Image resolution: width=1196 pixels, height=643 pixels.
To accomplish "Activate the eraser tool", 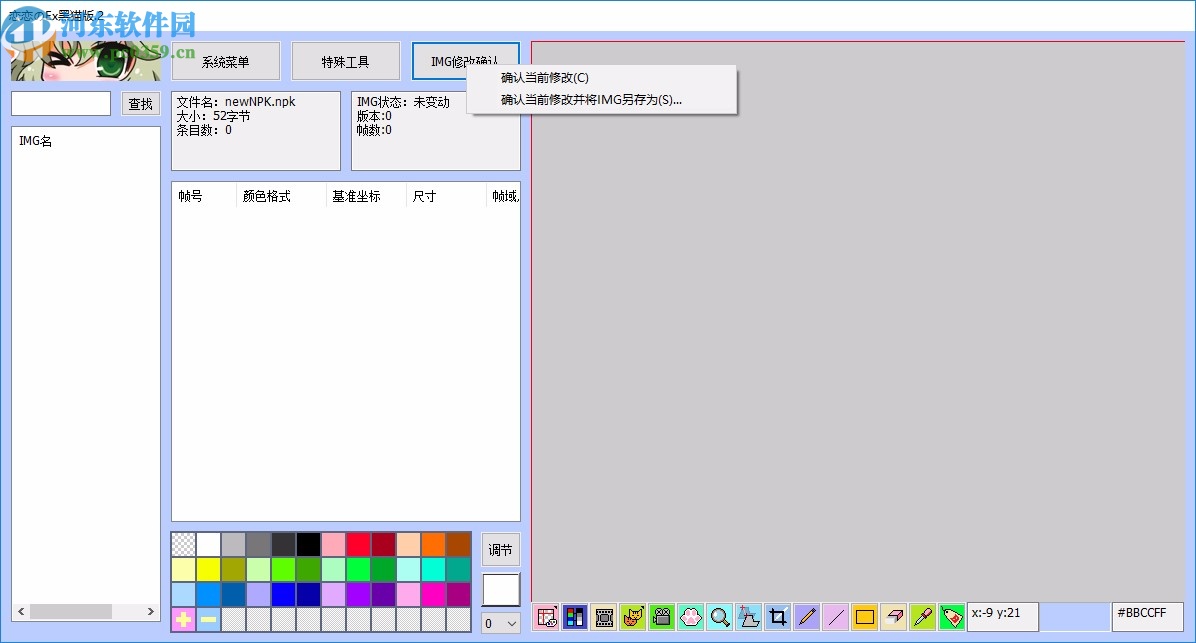I will (x=894, y=617).
